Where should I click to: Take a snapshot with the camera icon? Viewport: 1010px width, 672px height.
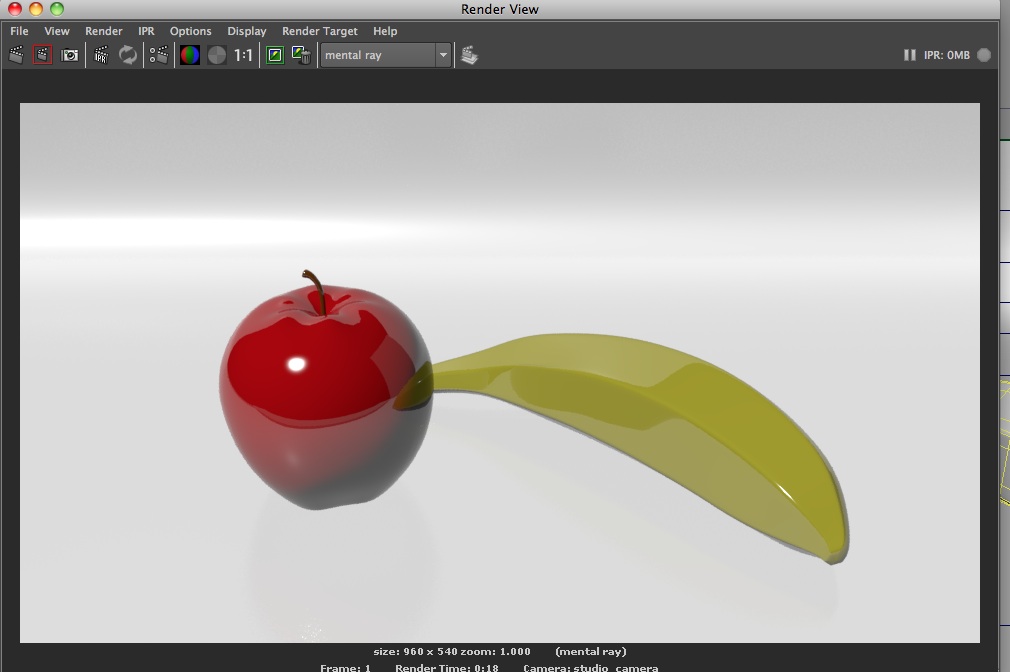pos(70,55)
